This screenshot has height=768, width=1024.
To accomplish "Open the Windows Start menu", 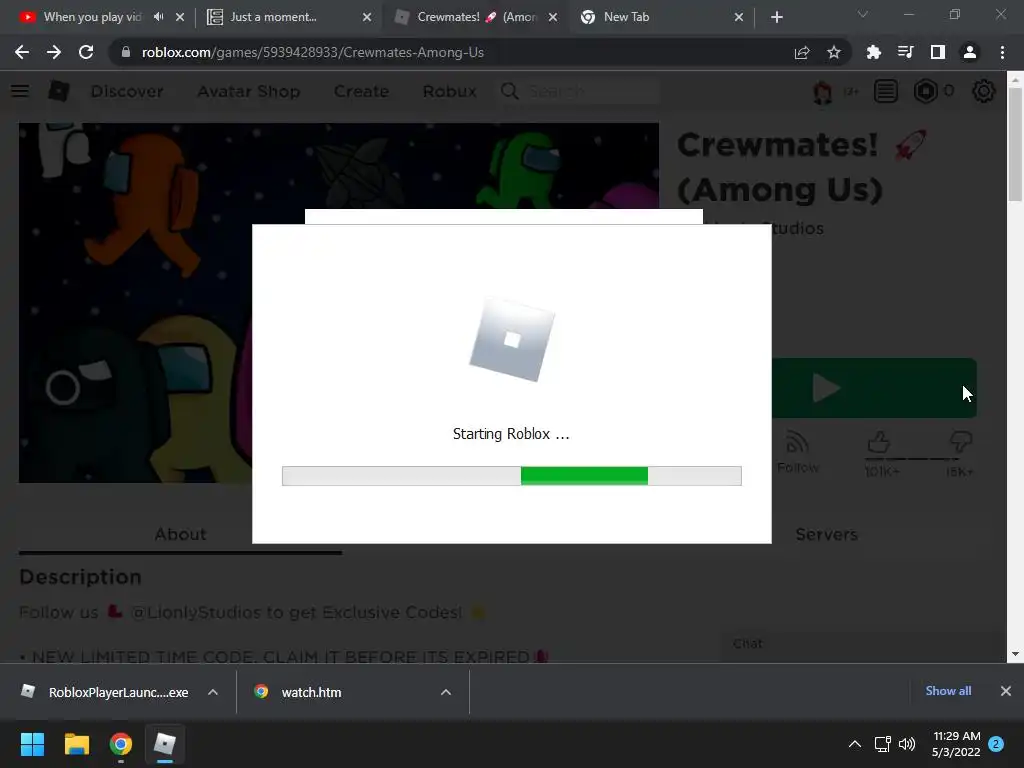I will click(x=32, y=744).
